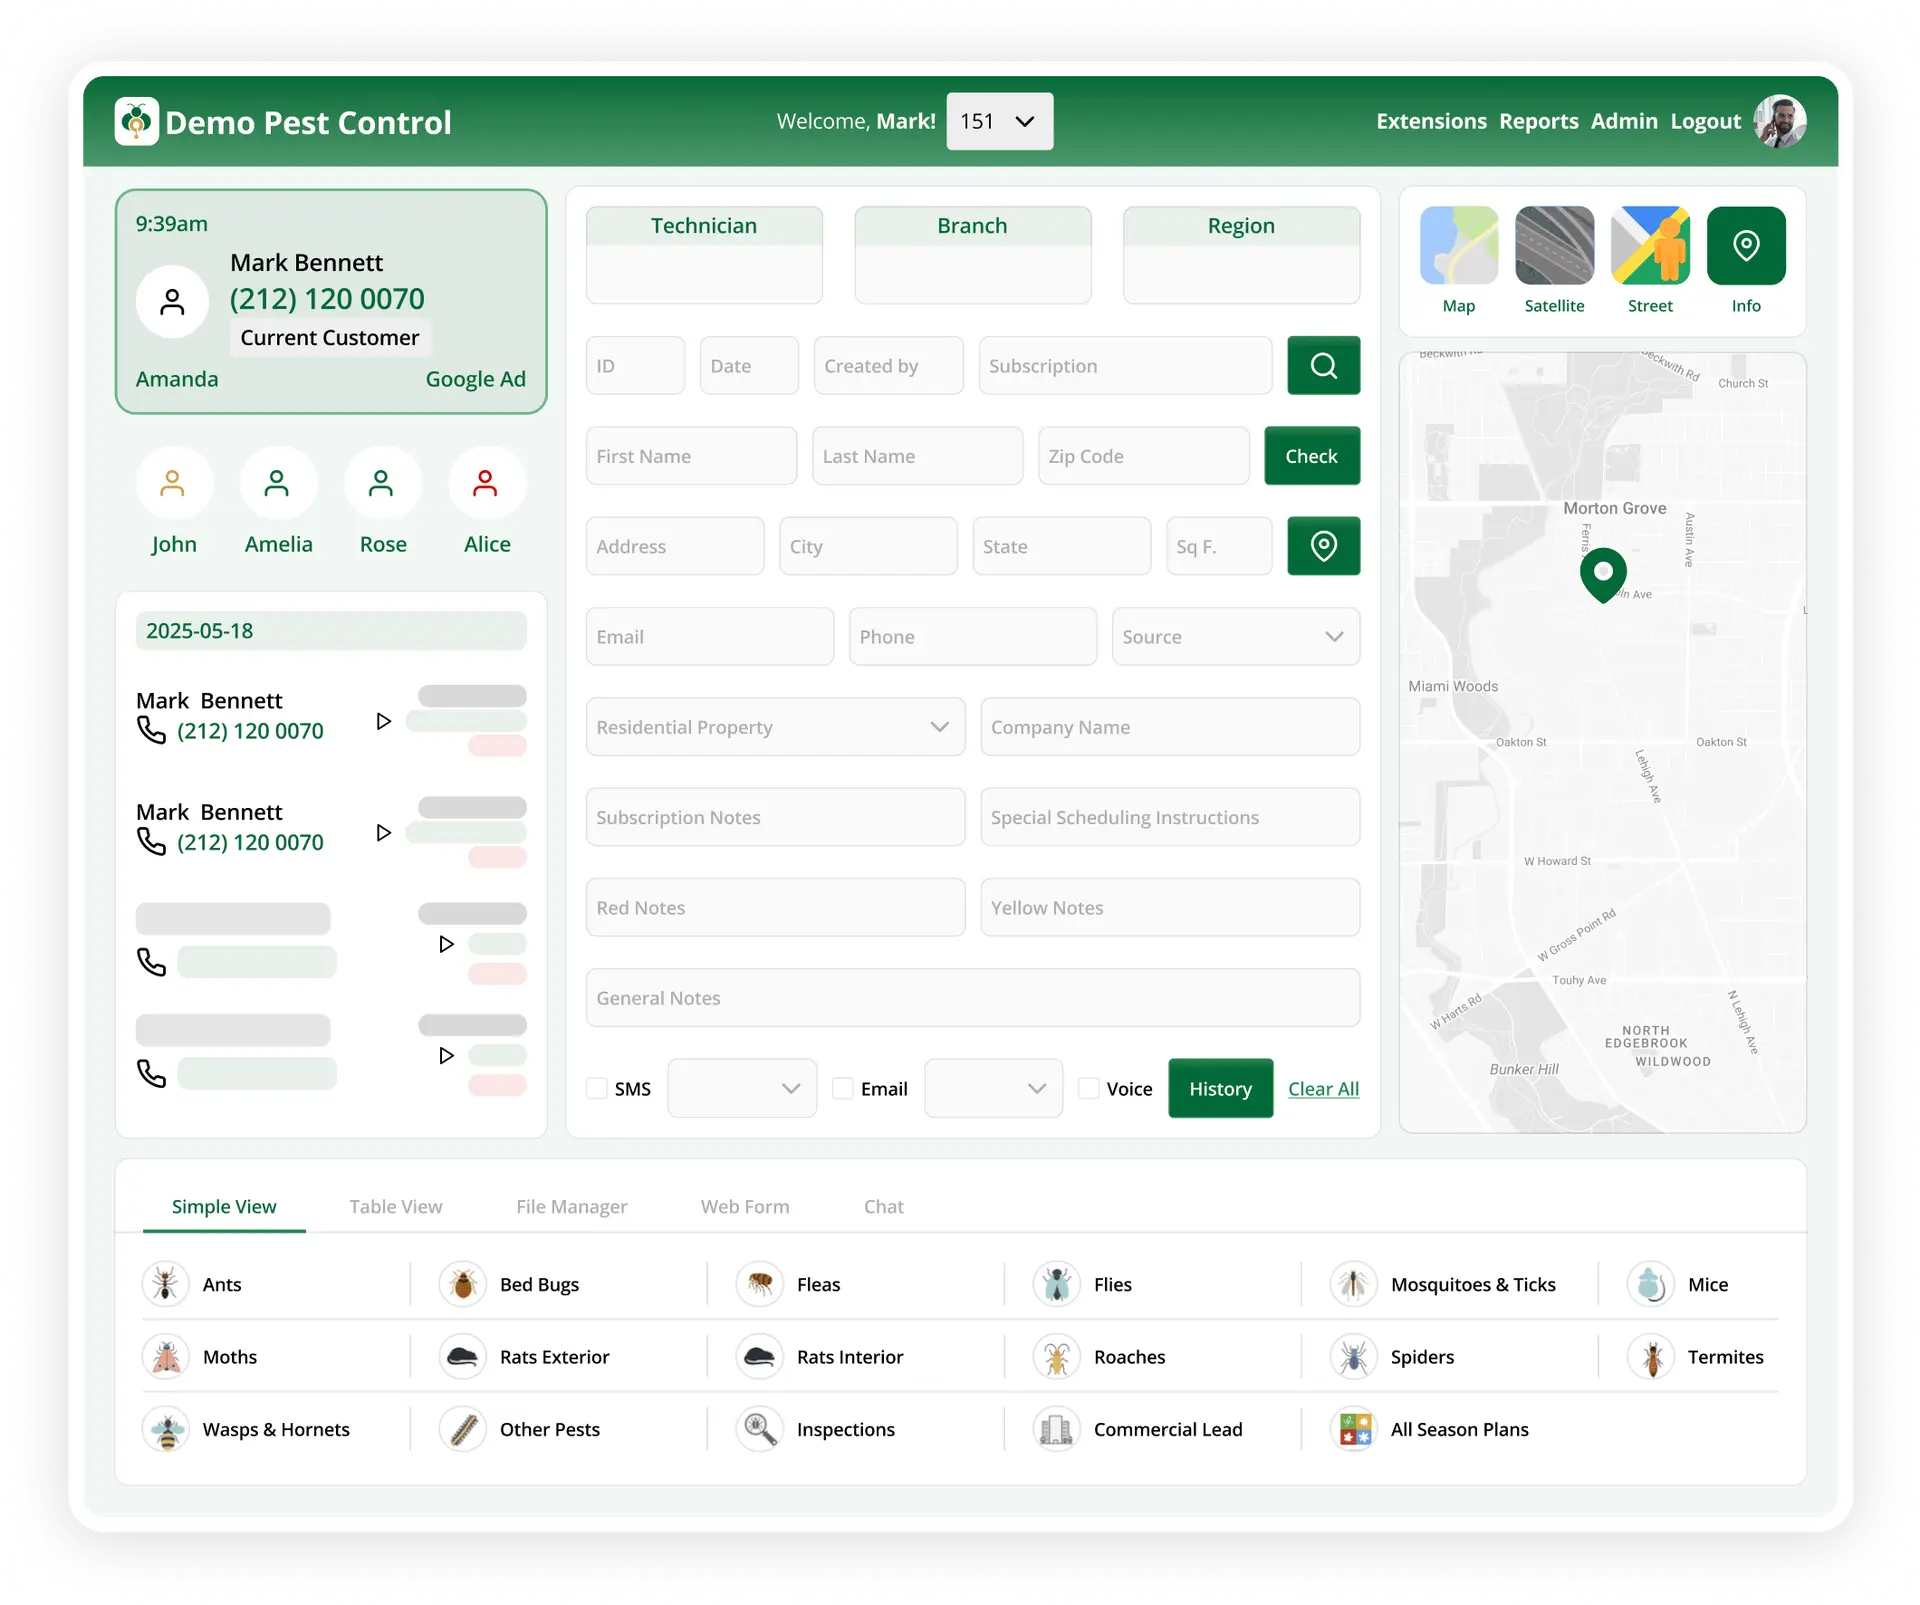The image size is (1920, 1605).
Task: Enable the SMS checkbox
Action: [597, 1089]
